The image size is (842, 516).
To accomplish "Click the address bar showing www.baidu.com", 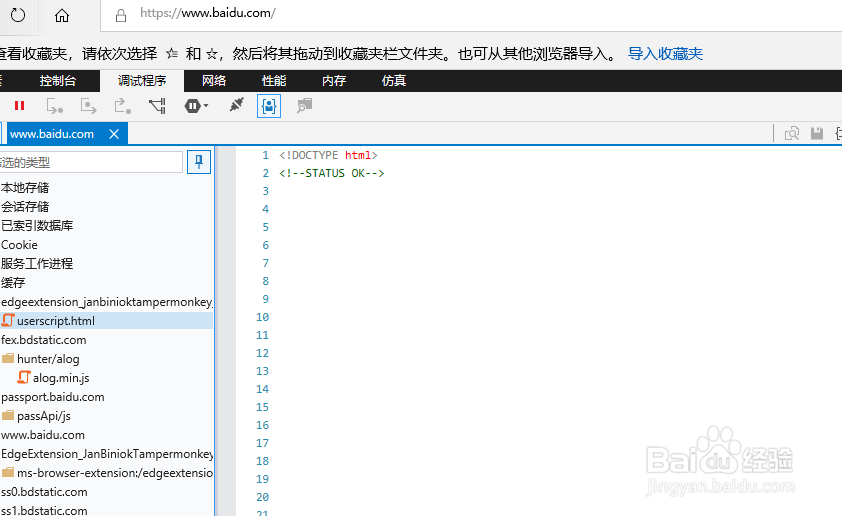I will click(x=208, y=13).
